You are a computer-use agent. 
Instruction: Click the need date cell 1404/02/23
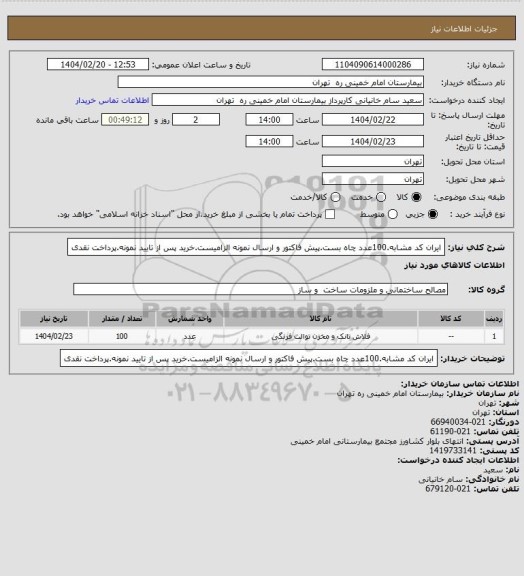tap(54, 336)
